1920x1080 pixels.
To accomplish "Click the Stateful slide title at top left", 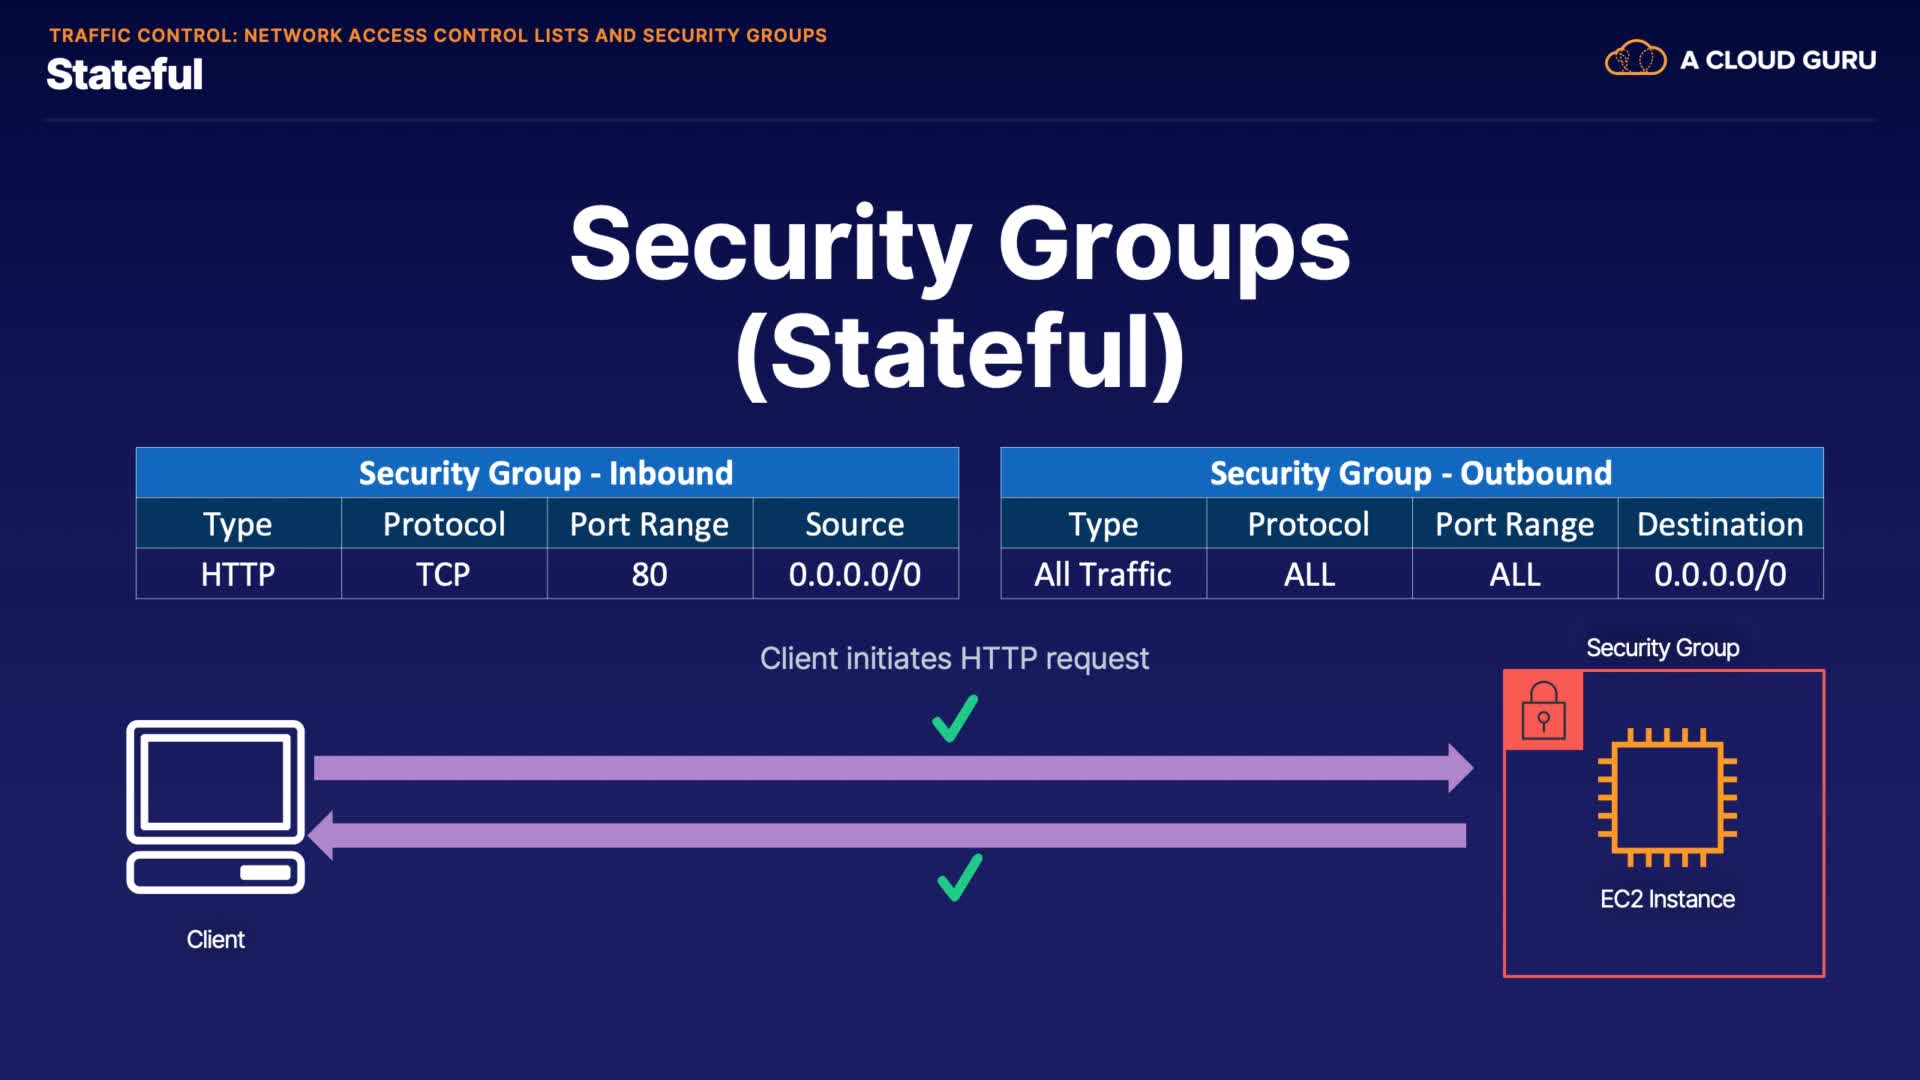I will click(124, 75).
